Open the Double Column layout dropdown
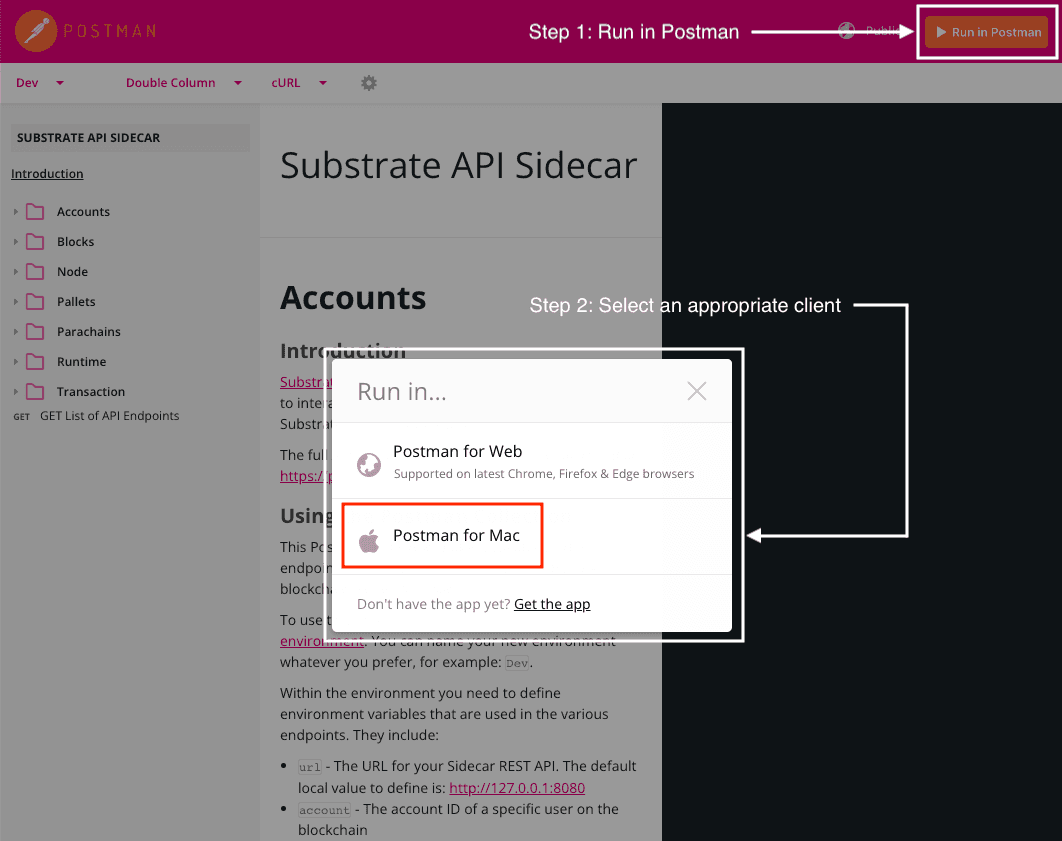 [182, 82]
